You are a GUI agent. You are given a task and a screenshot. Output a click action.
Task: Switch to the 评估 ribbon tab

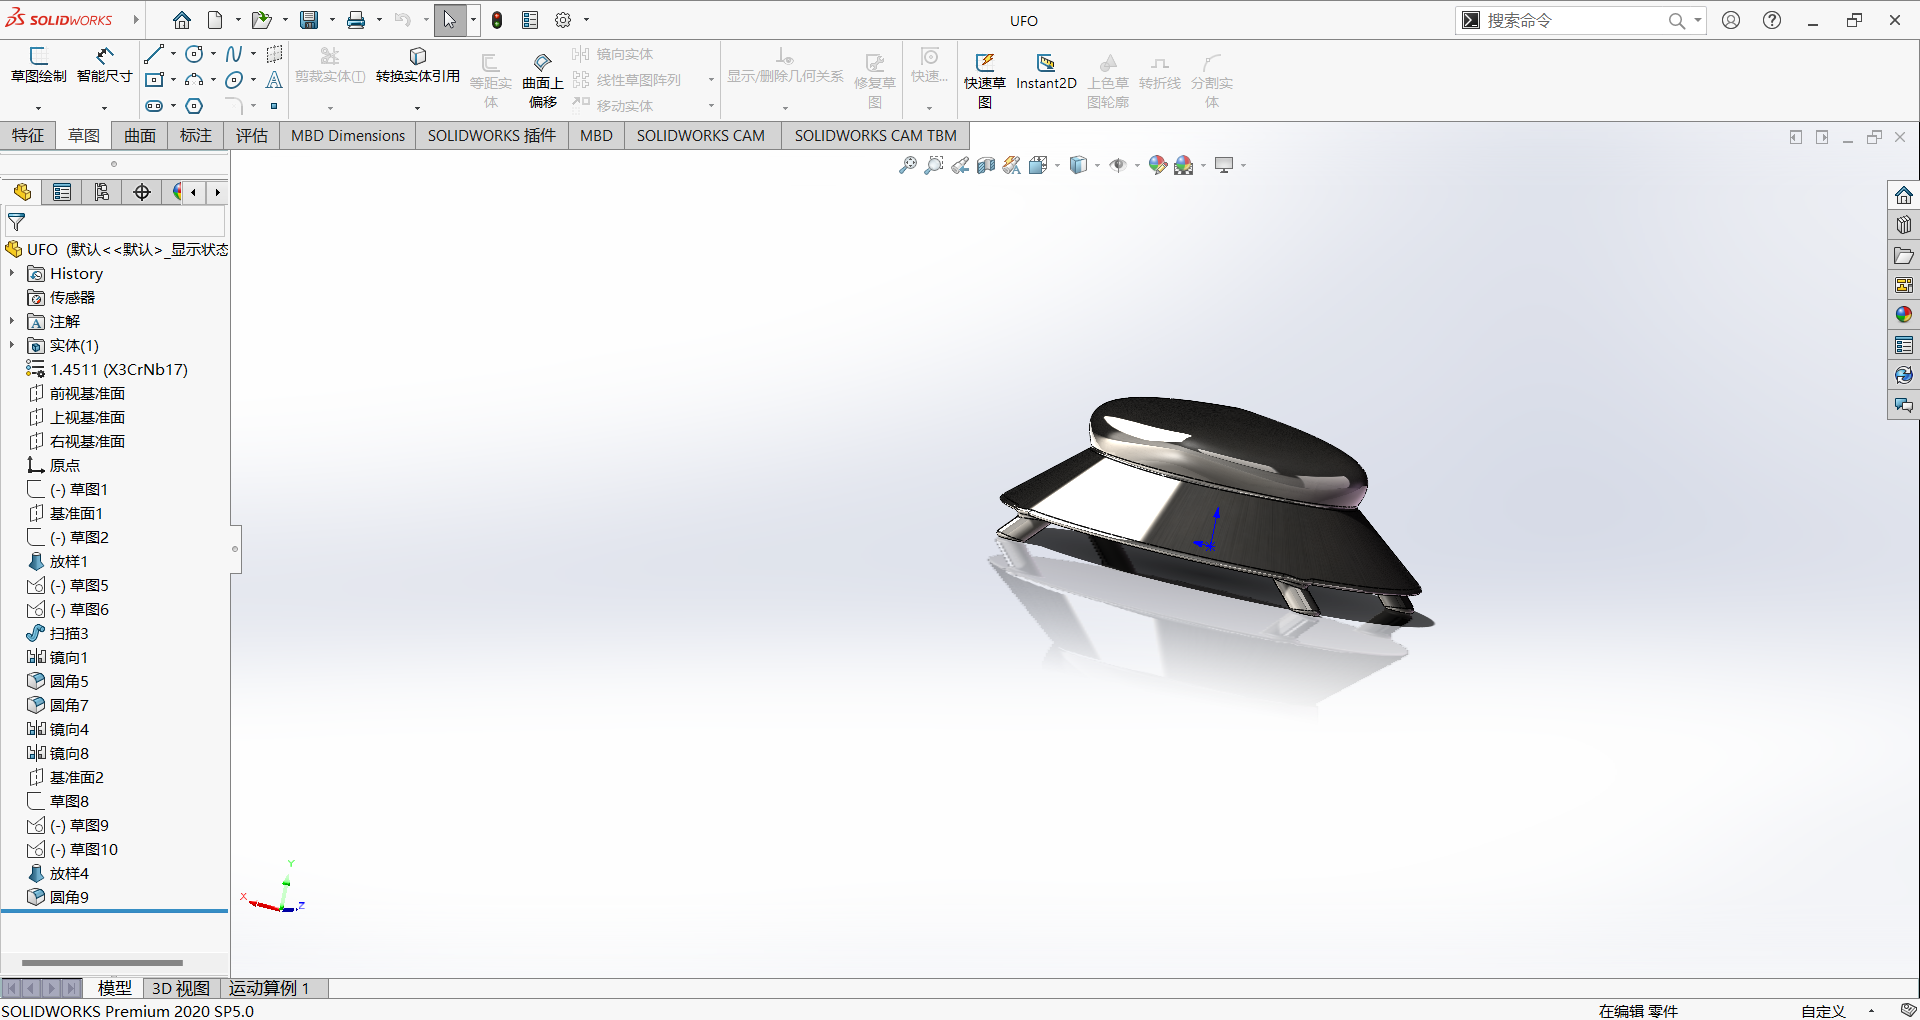pos(252,135)
